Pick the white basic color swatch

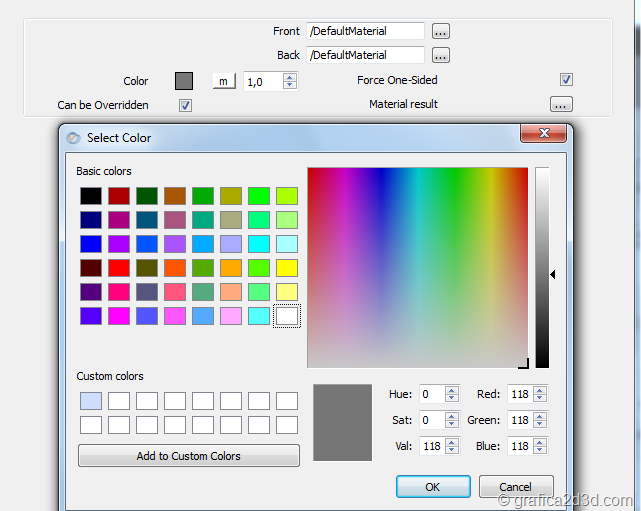(x=287, y=316)
